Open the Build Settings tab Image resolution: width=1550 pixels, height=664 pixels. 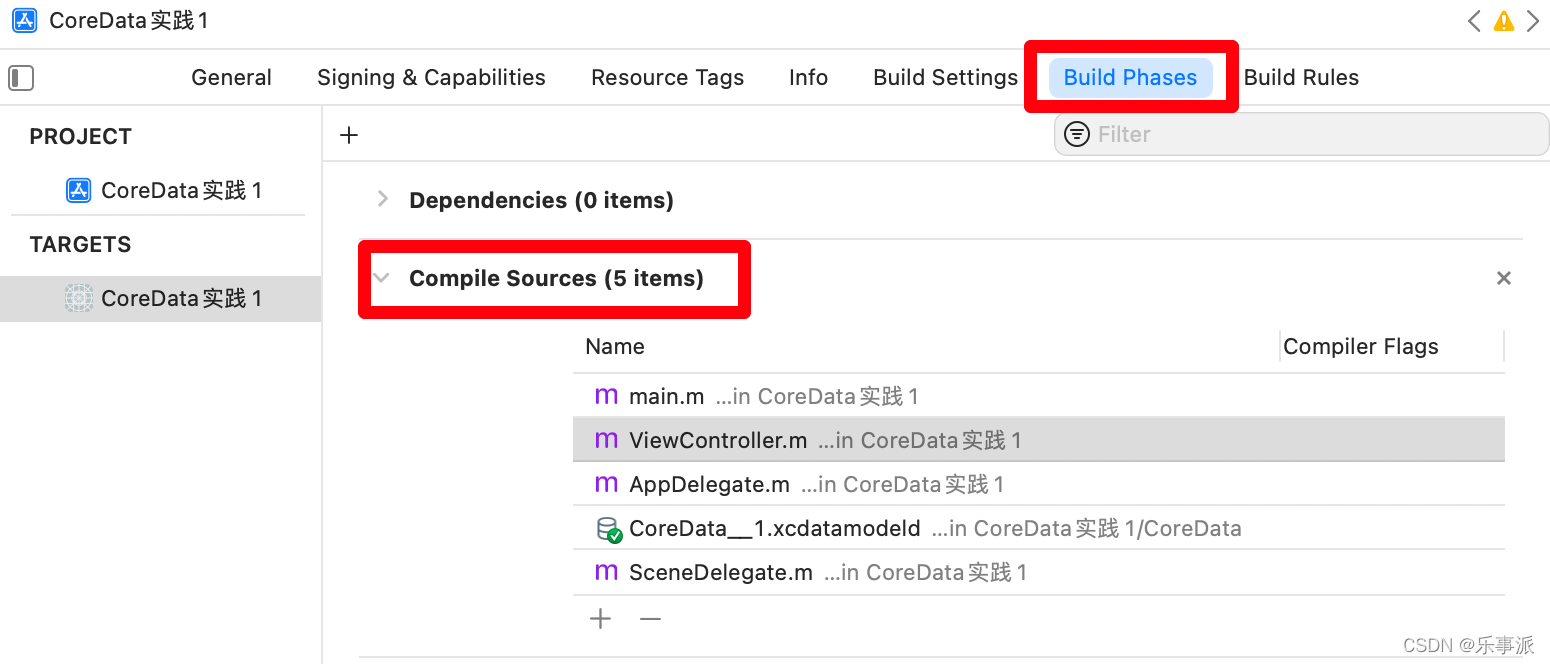945,78
